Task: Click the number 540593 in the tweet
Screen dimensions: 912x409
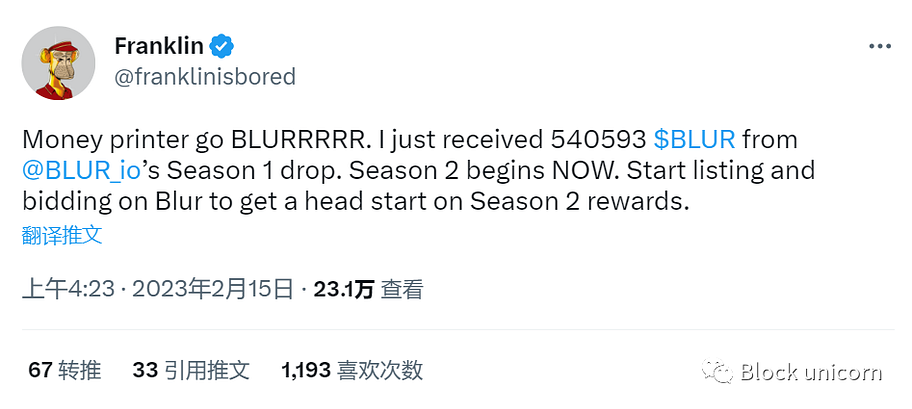Action: click(x=598, y=140)
